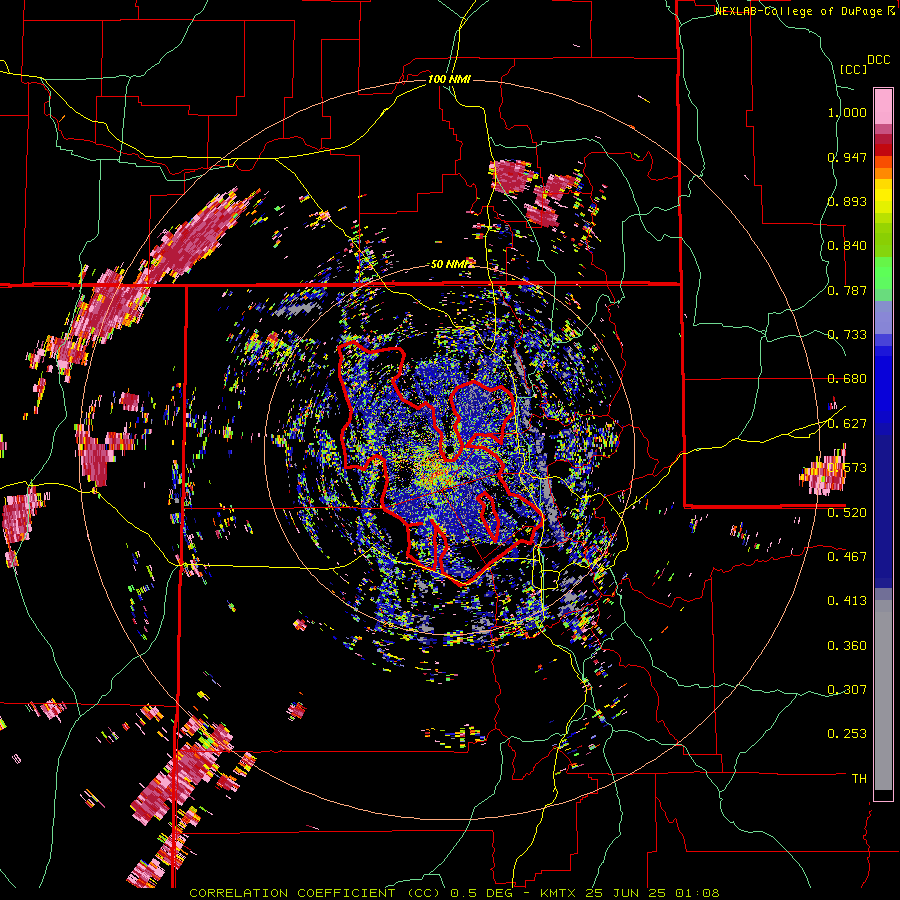Click the TH threshold label
900x900 pixels.
pyautogui.click(x=859, y=779)
